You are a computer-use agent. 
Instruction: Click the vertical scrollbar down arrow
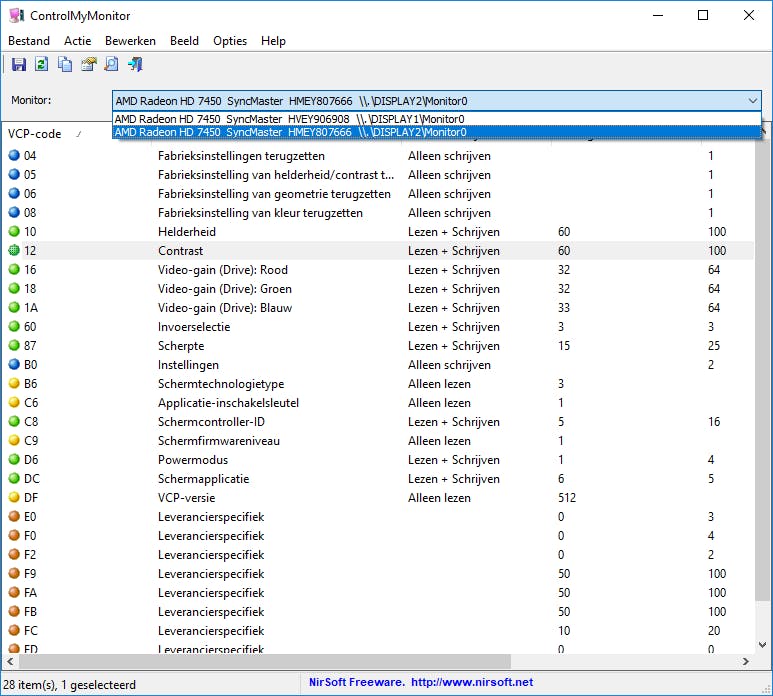763,645
